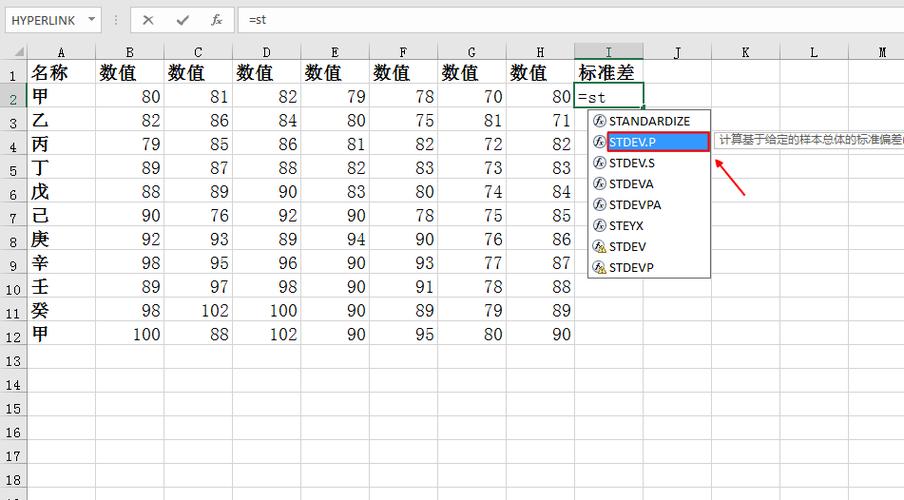Choose STDEVPA from the autocomplete list
Screen dimensions: 904x500
coord(649,205)
